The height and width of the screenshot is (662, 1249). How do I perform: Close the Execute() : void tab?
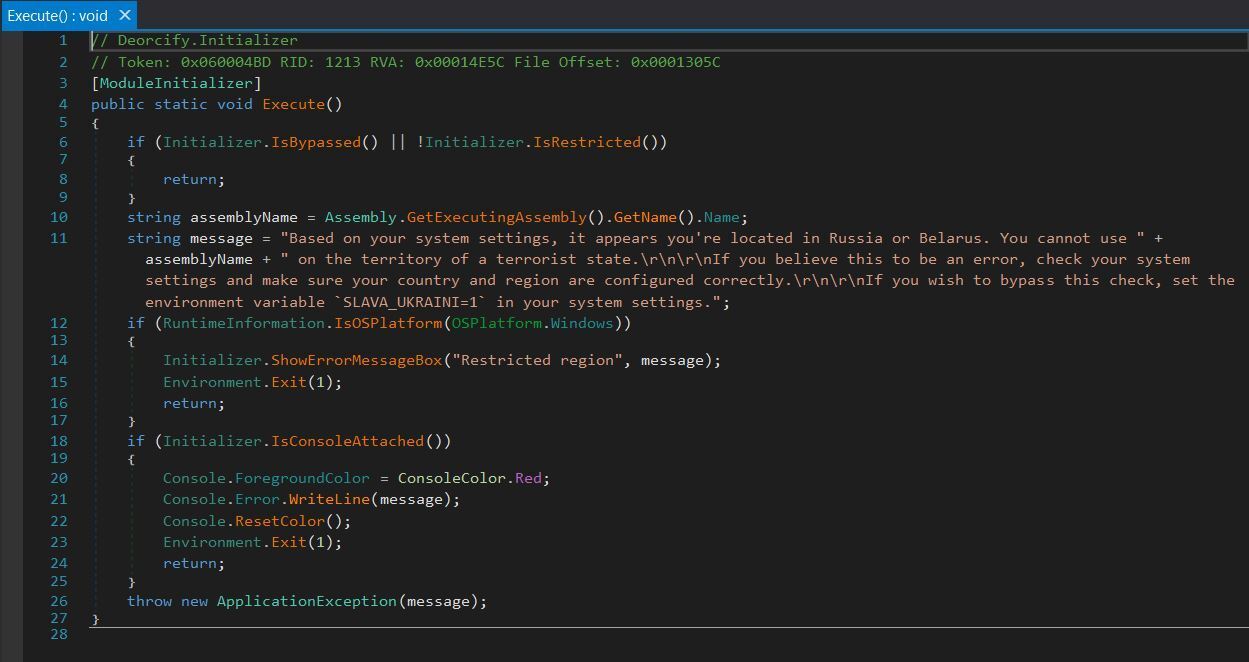(x=124, y=15)
